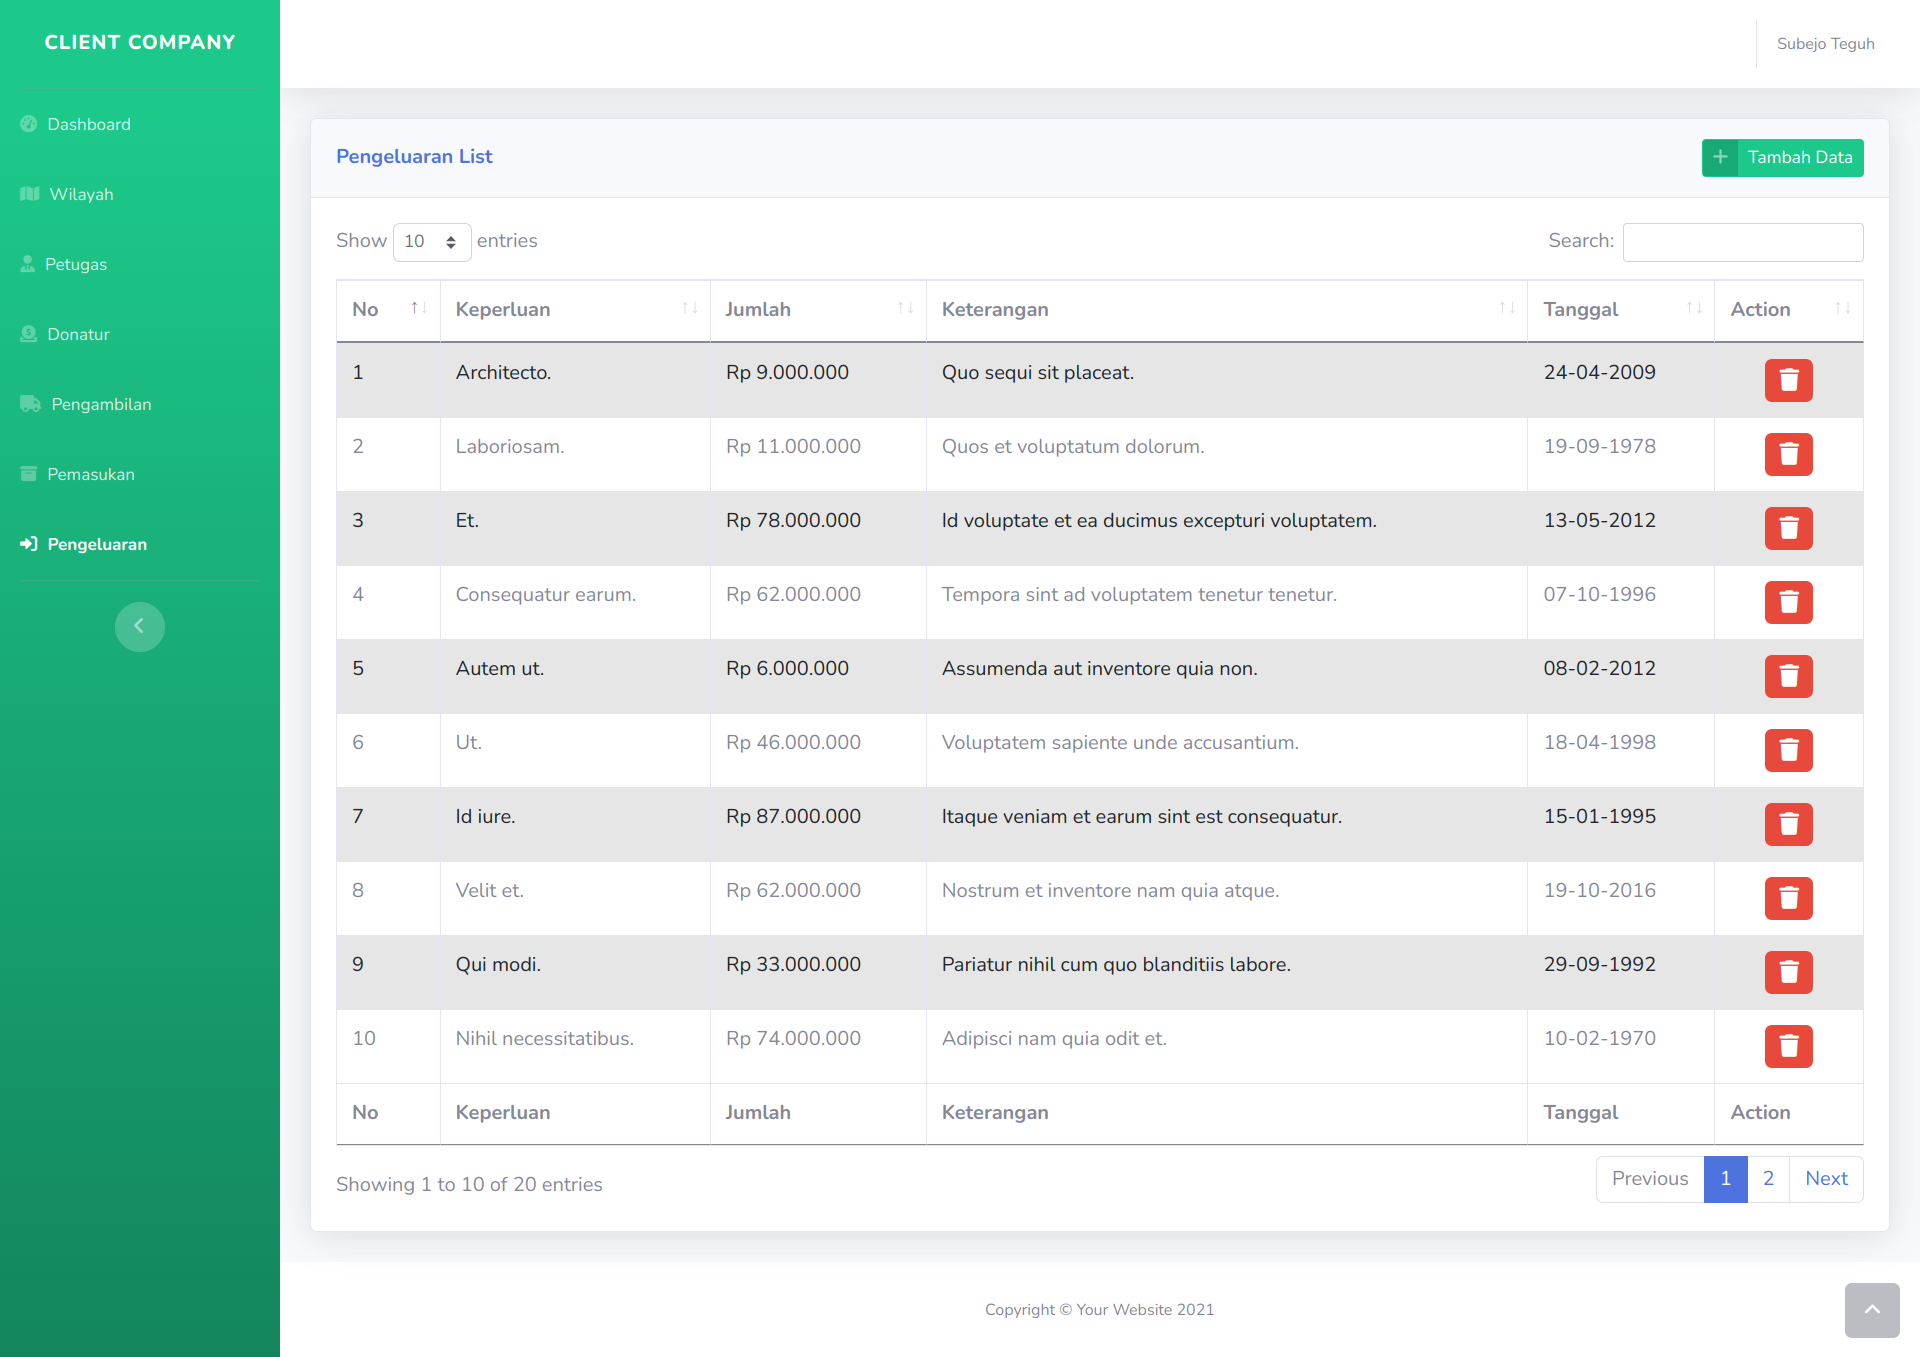Screen dimensions: 1920x1357
Task: Click trash icon for Laboriosam. entry
Action: click(x=1788, y=454)
